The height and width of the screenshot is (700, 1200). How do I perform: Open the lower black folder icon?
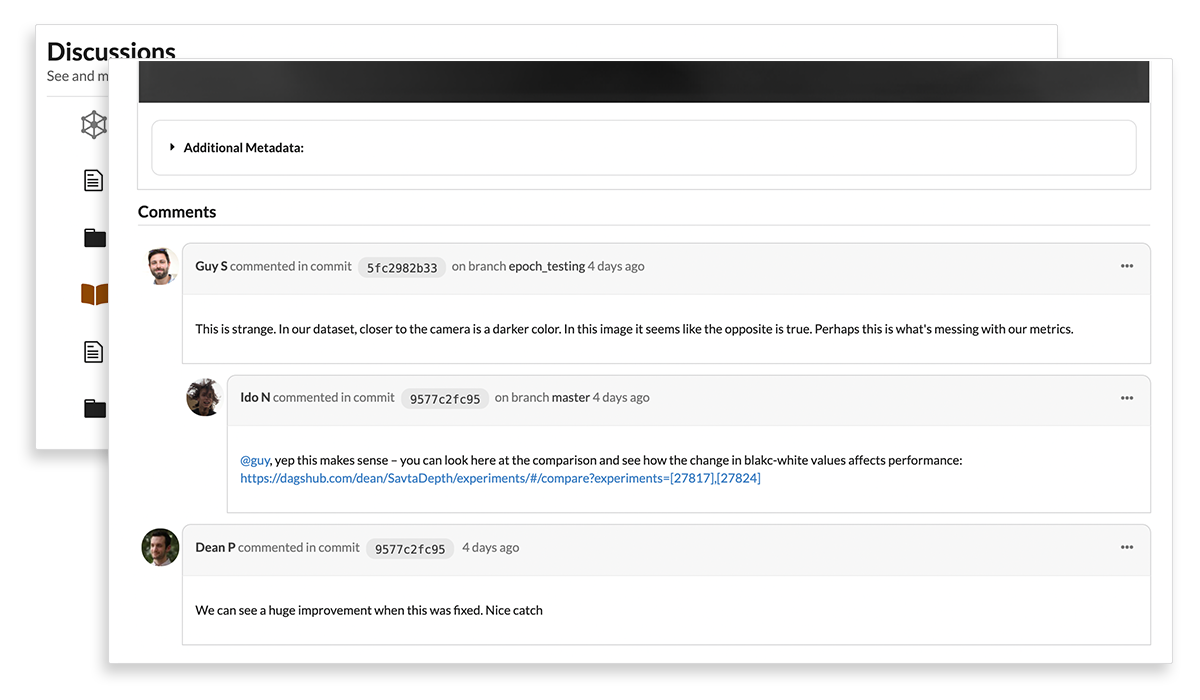[x=94, y=408]
